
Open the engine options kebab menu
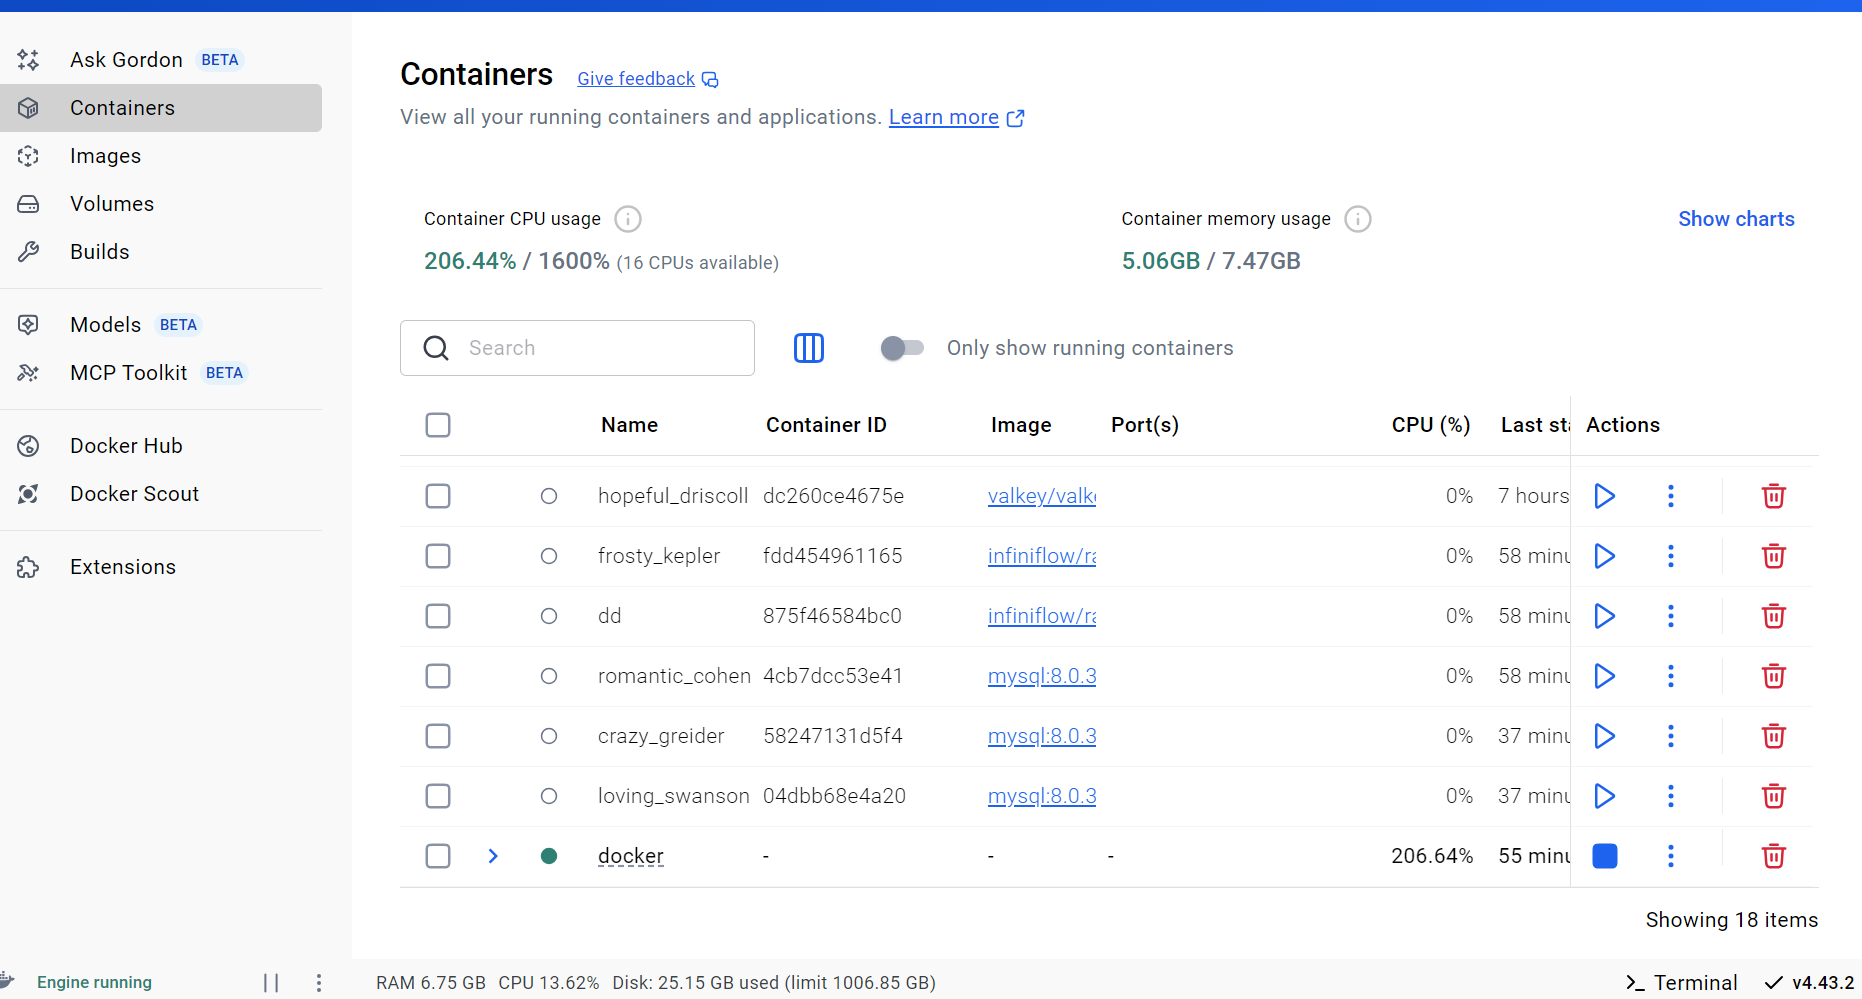click(319, 983)
